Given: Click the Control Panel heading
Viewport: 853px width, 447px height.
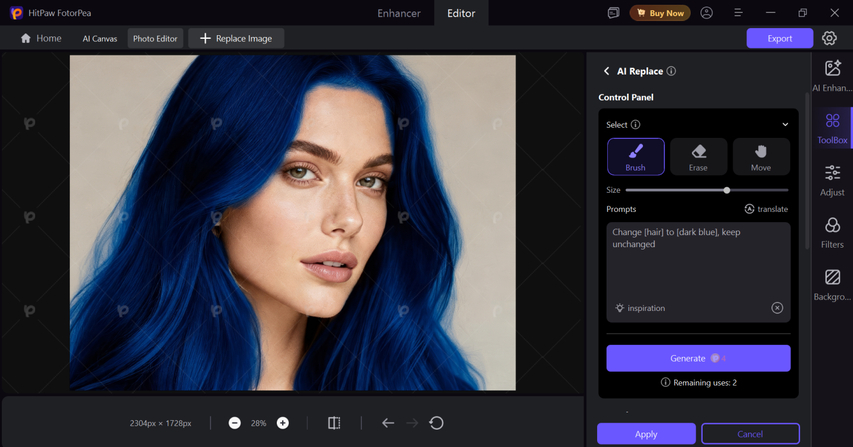Looking at the screenshot, I should pyautogui.click(x=626, y=97).
